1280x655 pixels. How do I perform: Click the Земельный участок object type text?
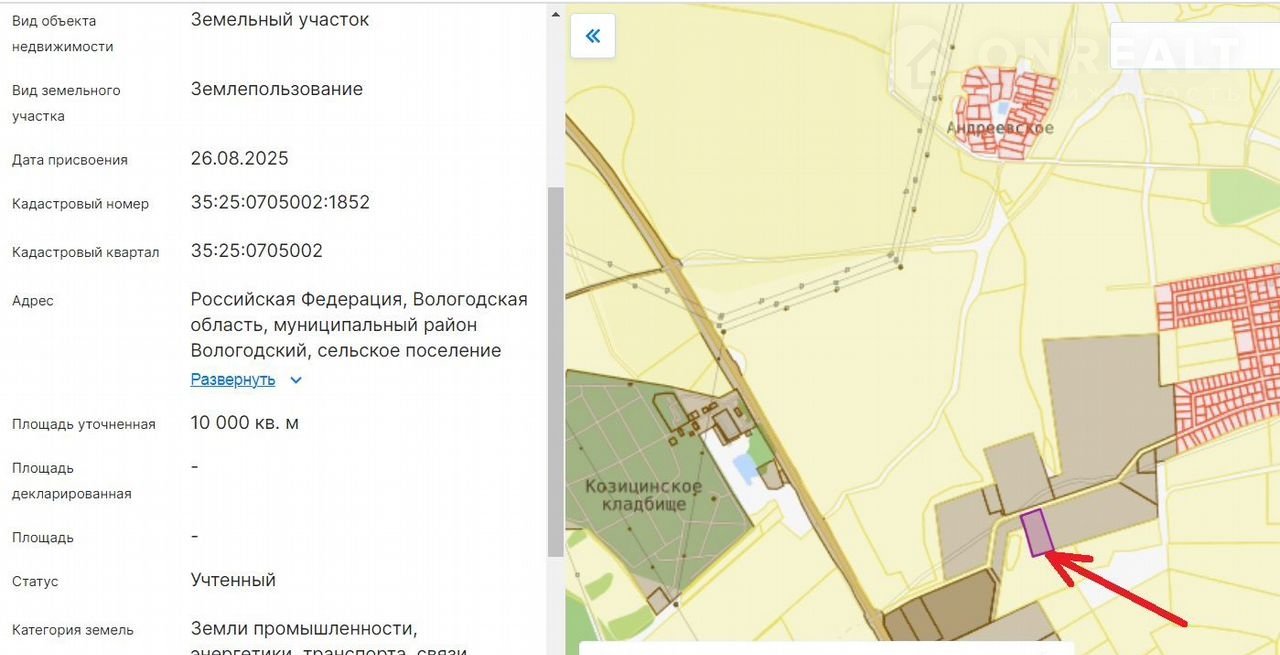[280, 20]
